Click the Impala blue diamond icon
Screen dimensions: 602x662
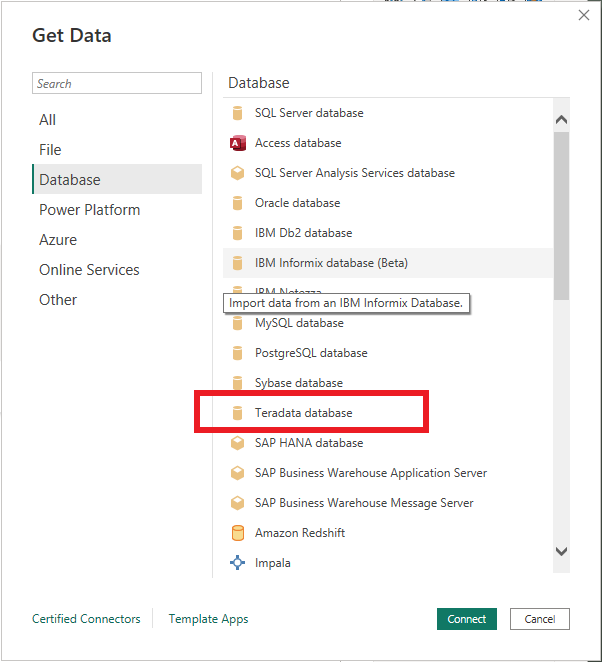pyautogui.click(x=237, y=563)
